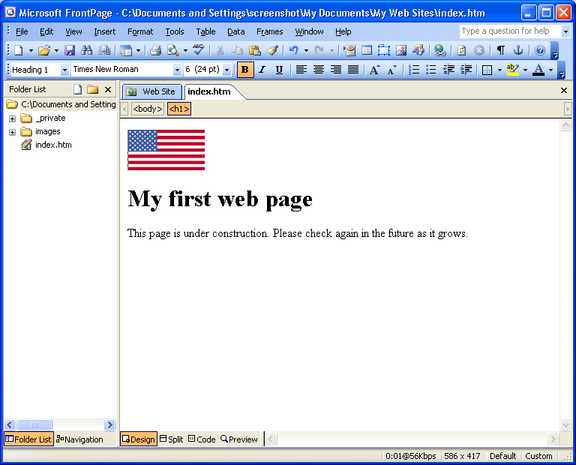Open the Times New Roman font dropdown
576x465 pixels.
(177, 69)
